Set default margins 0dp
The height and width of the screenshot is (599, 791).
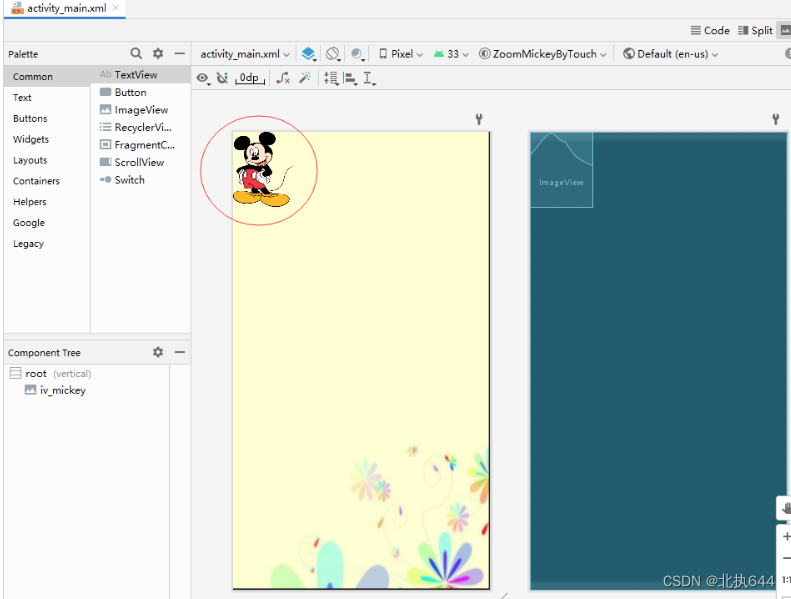(x=250, y=78)
